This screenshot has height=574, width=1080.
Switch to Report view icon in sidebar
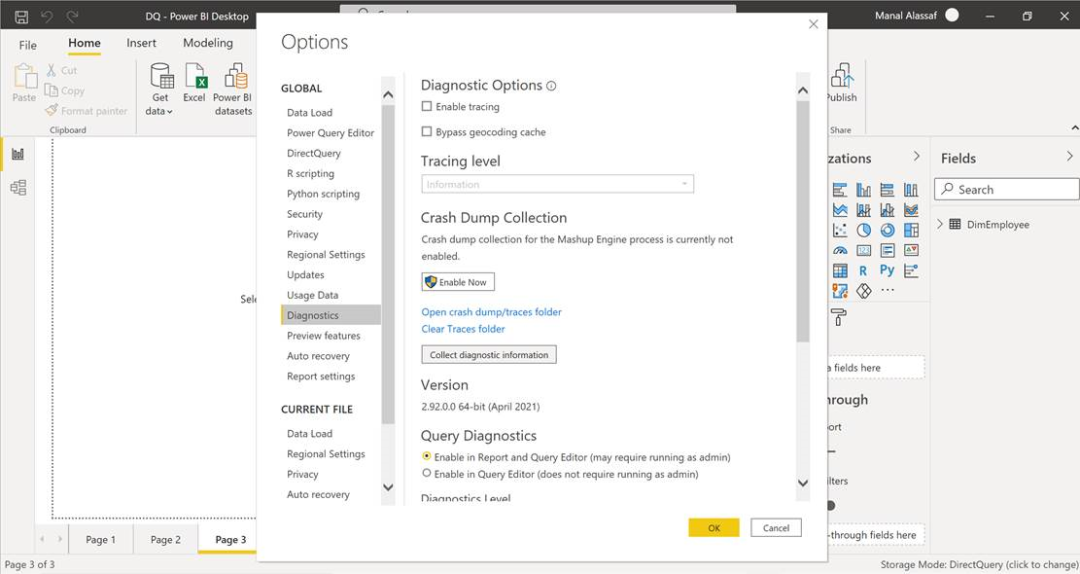(18, 154)
